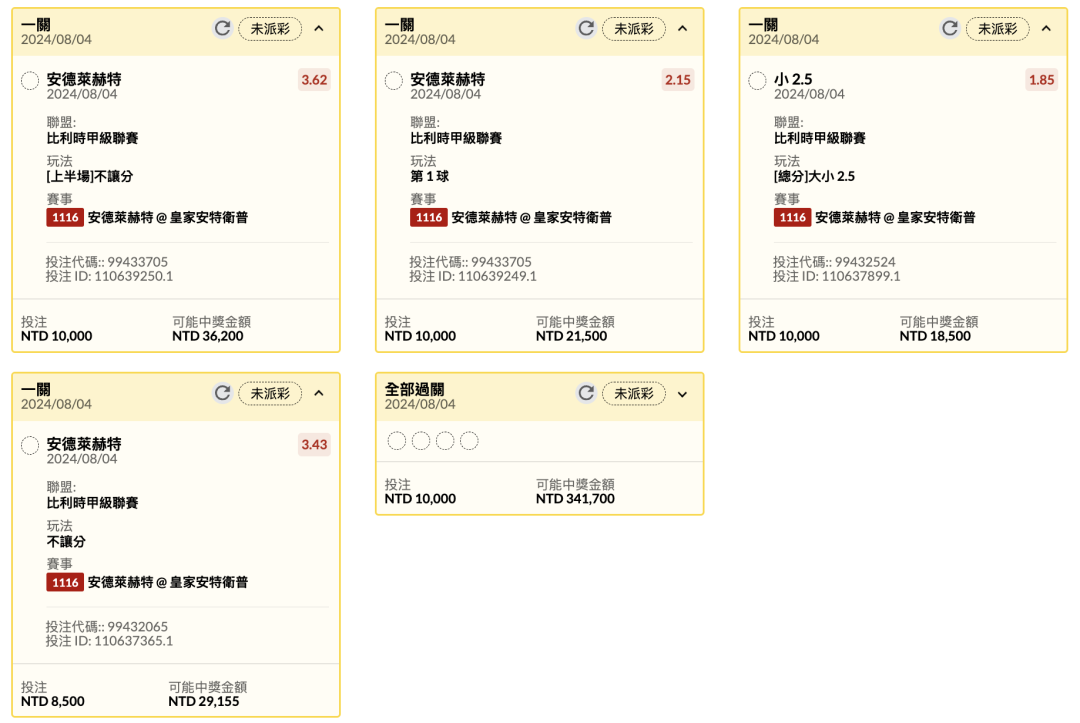Collapse the 小 2.5 bet card
Image resolution: width=1080 pixels, height=723 pixels.
point(1046,28)
